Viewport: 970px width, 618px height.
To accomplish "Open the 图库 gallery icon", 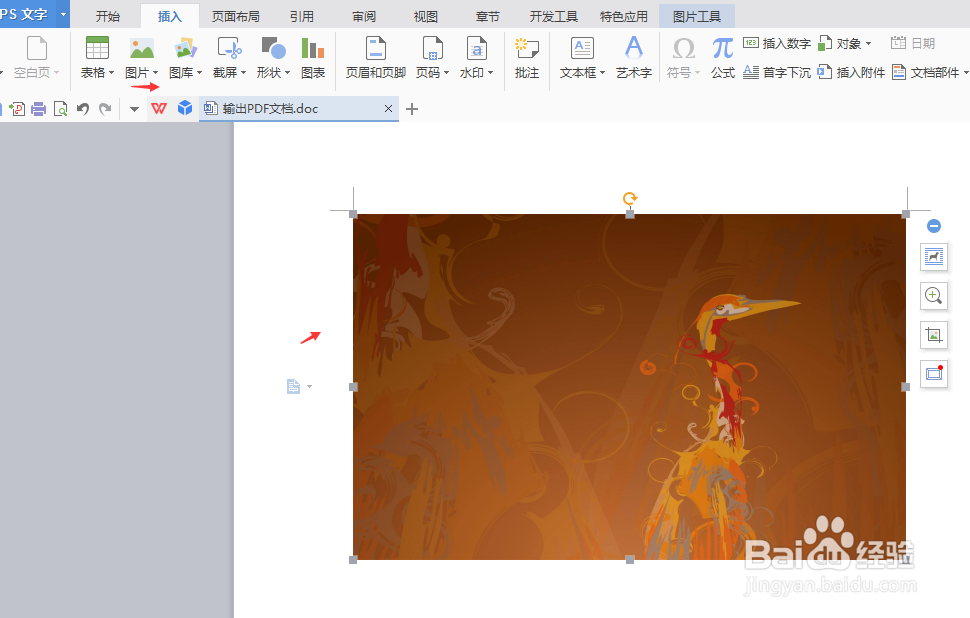I will click(x=186, y=48).
